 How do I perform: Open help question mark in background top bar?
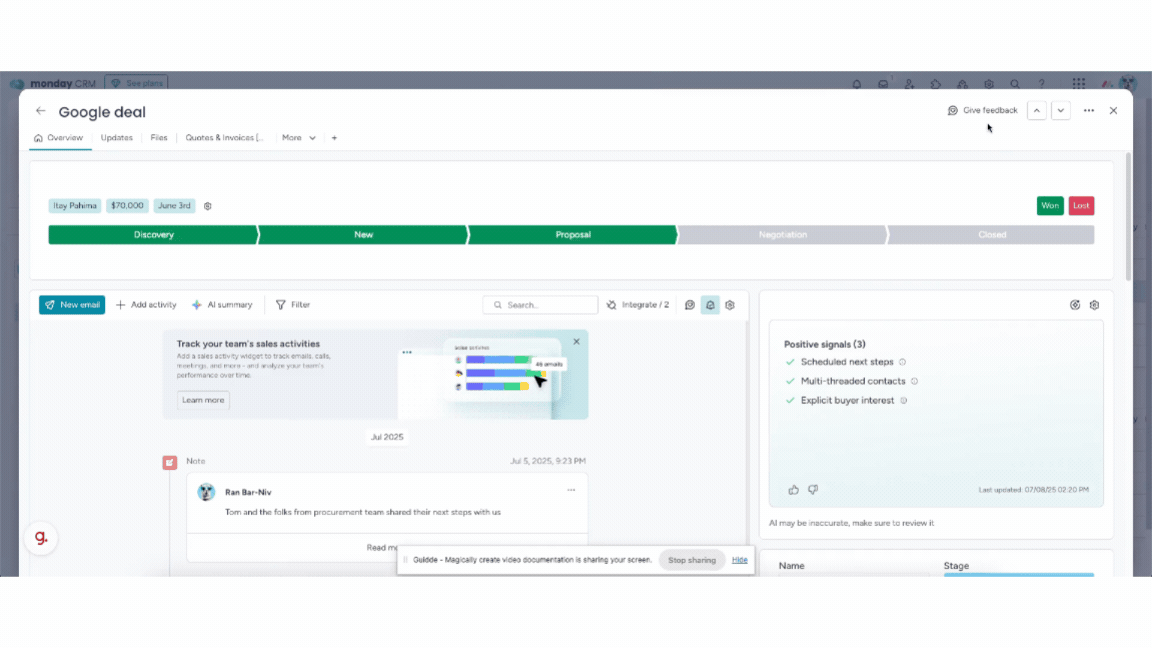tap(1041, 84)
